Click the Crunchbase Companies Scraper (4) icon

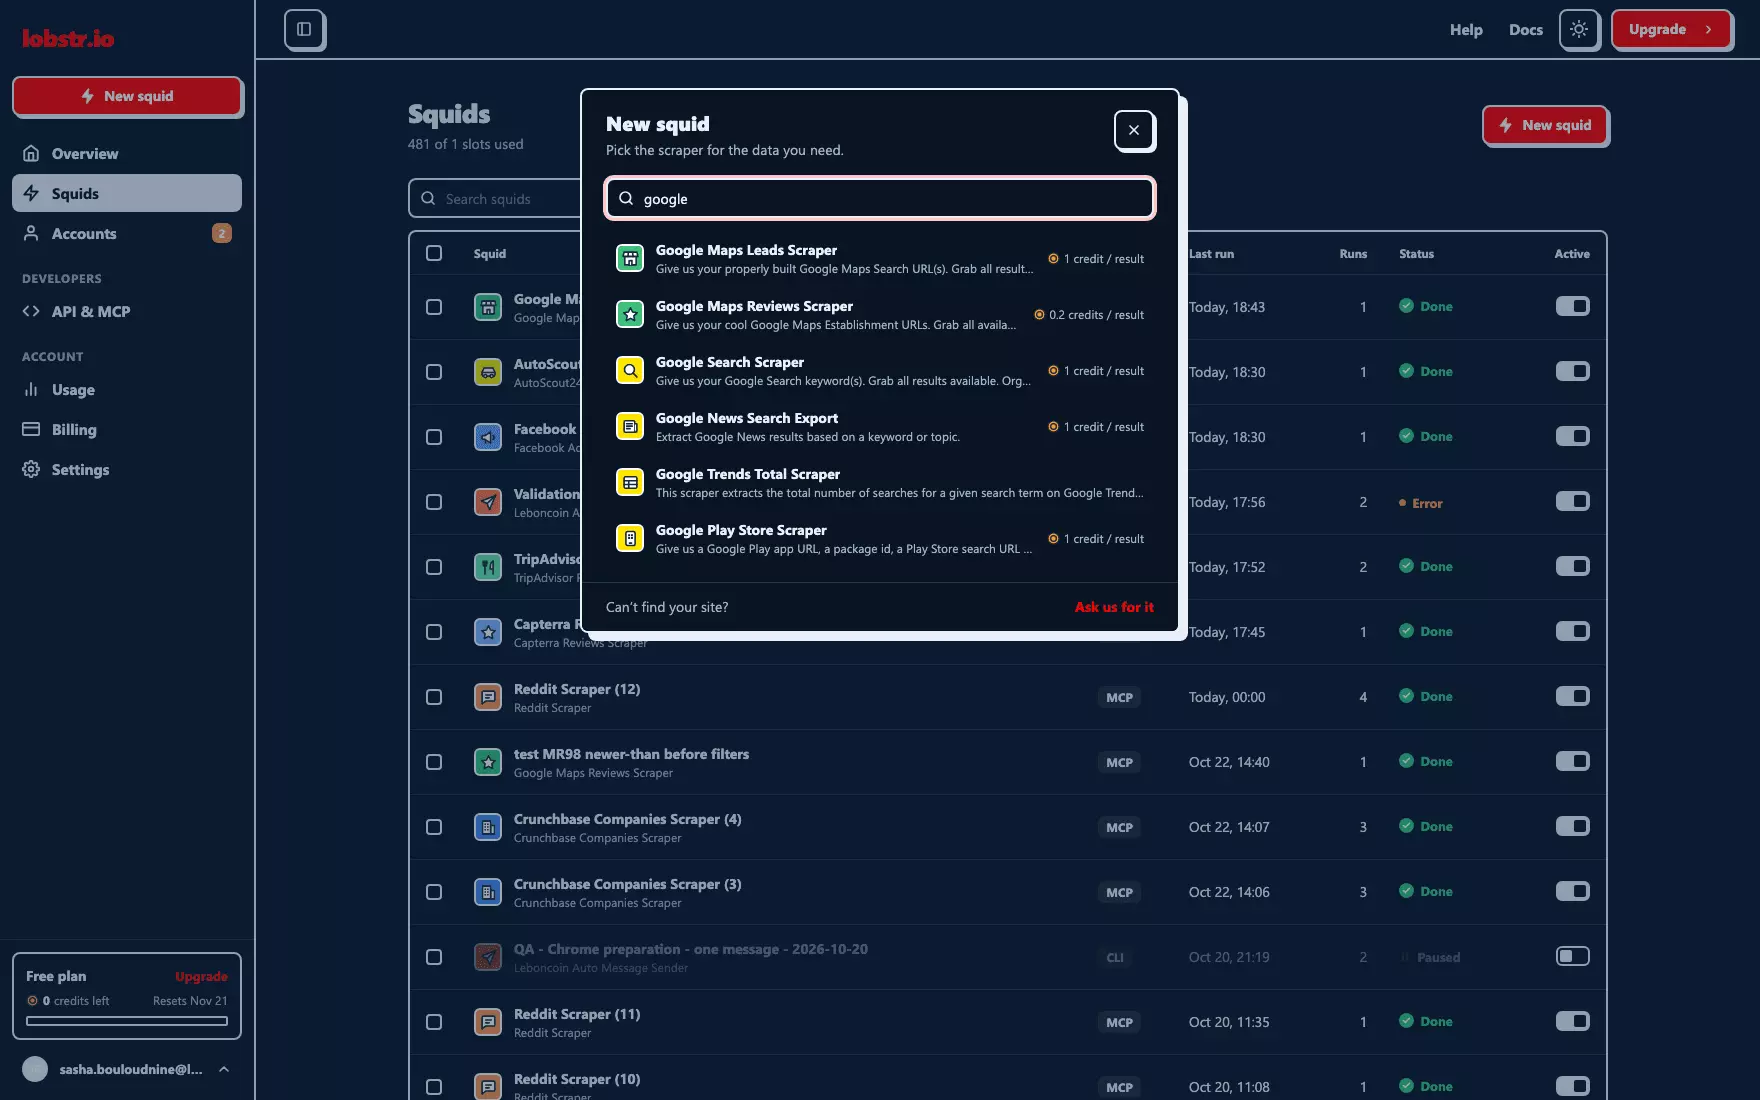pos(488,827)
